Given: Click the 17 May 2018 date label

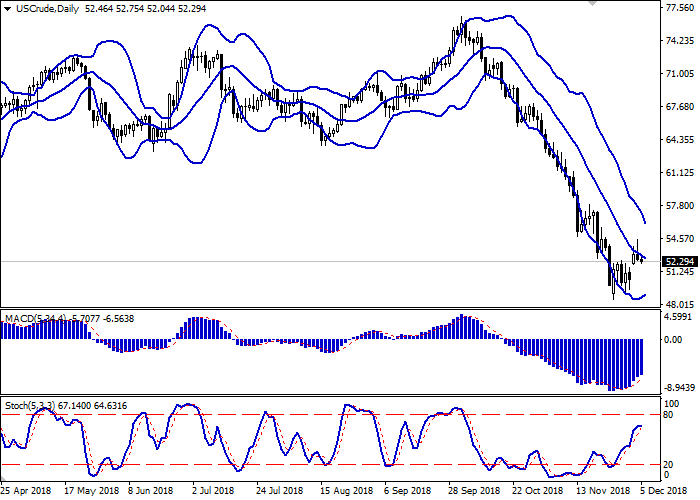Looking at the screenshot, I should click(x=92, y=491).
